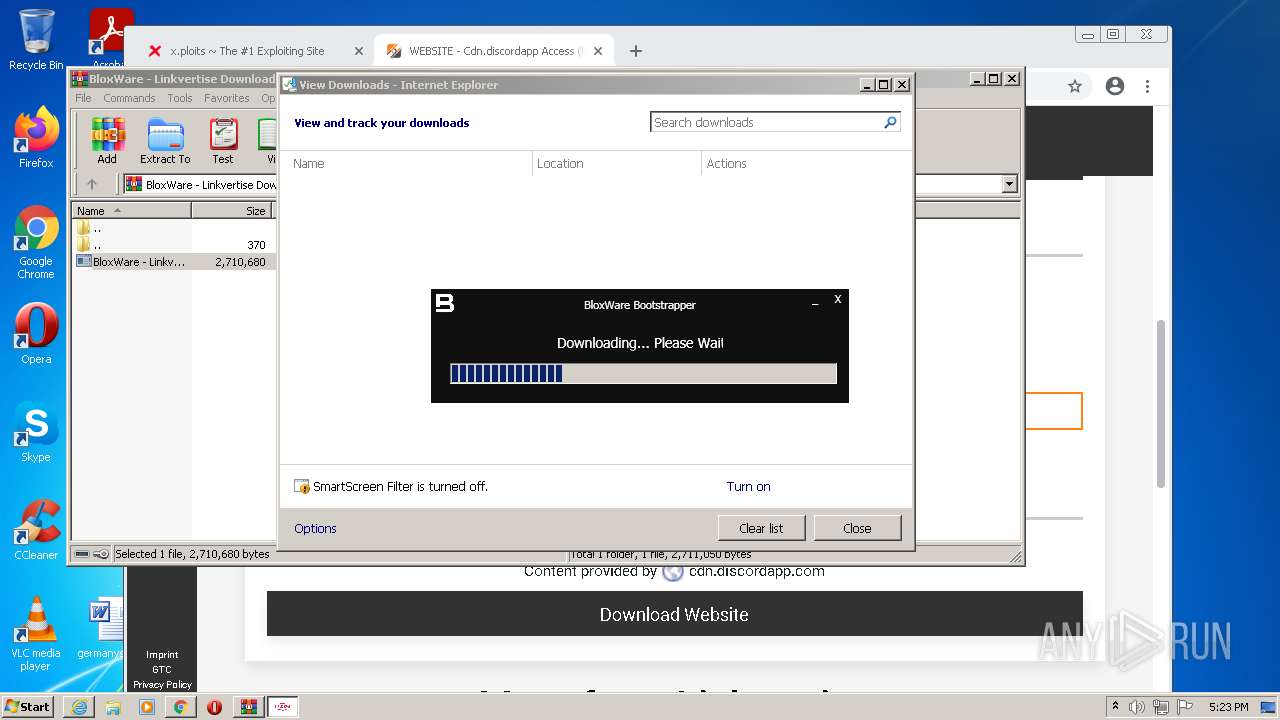Click the Start button

click(28, 707)
